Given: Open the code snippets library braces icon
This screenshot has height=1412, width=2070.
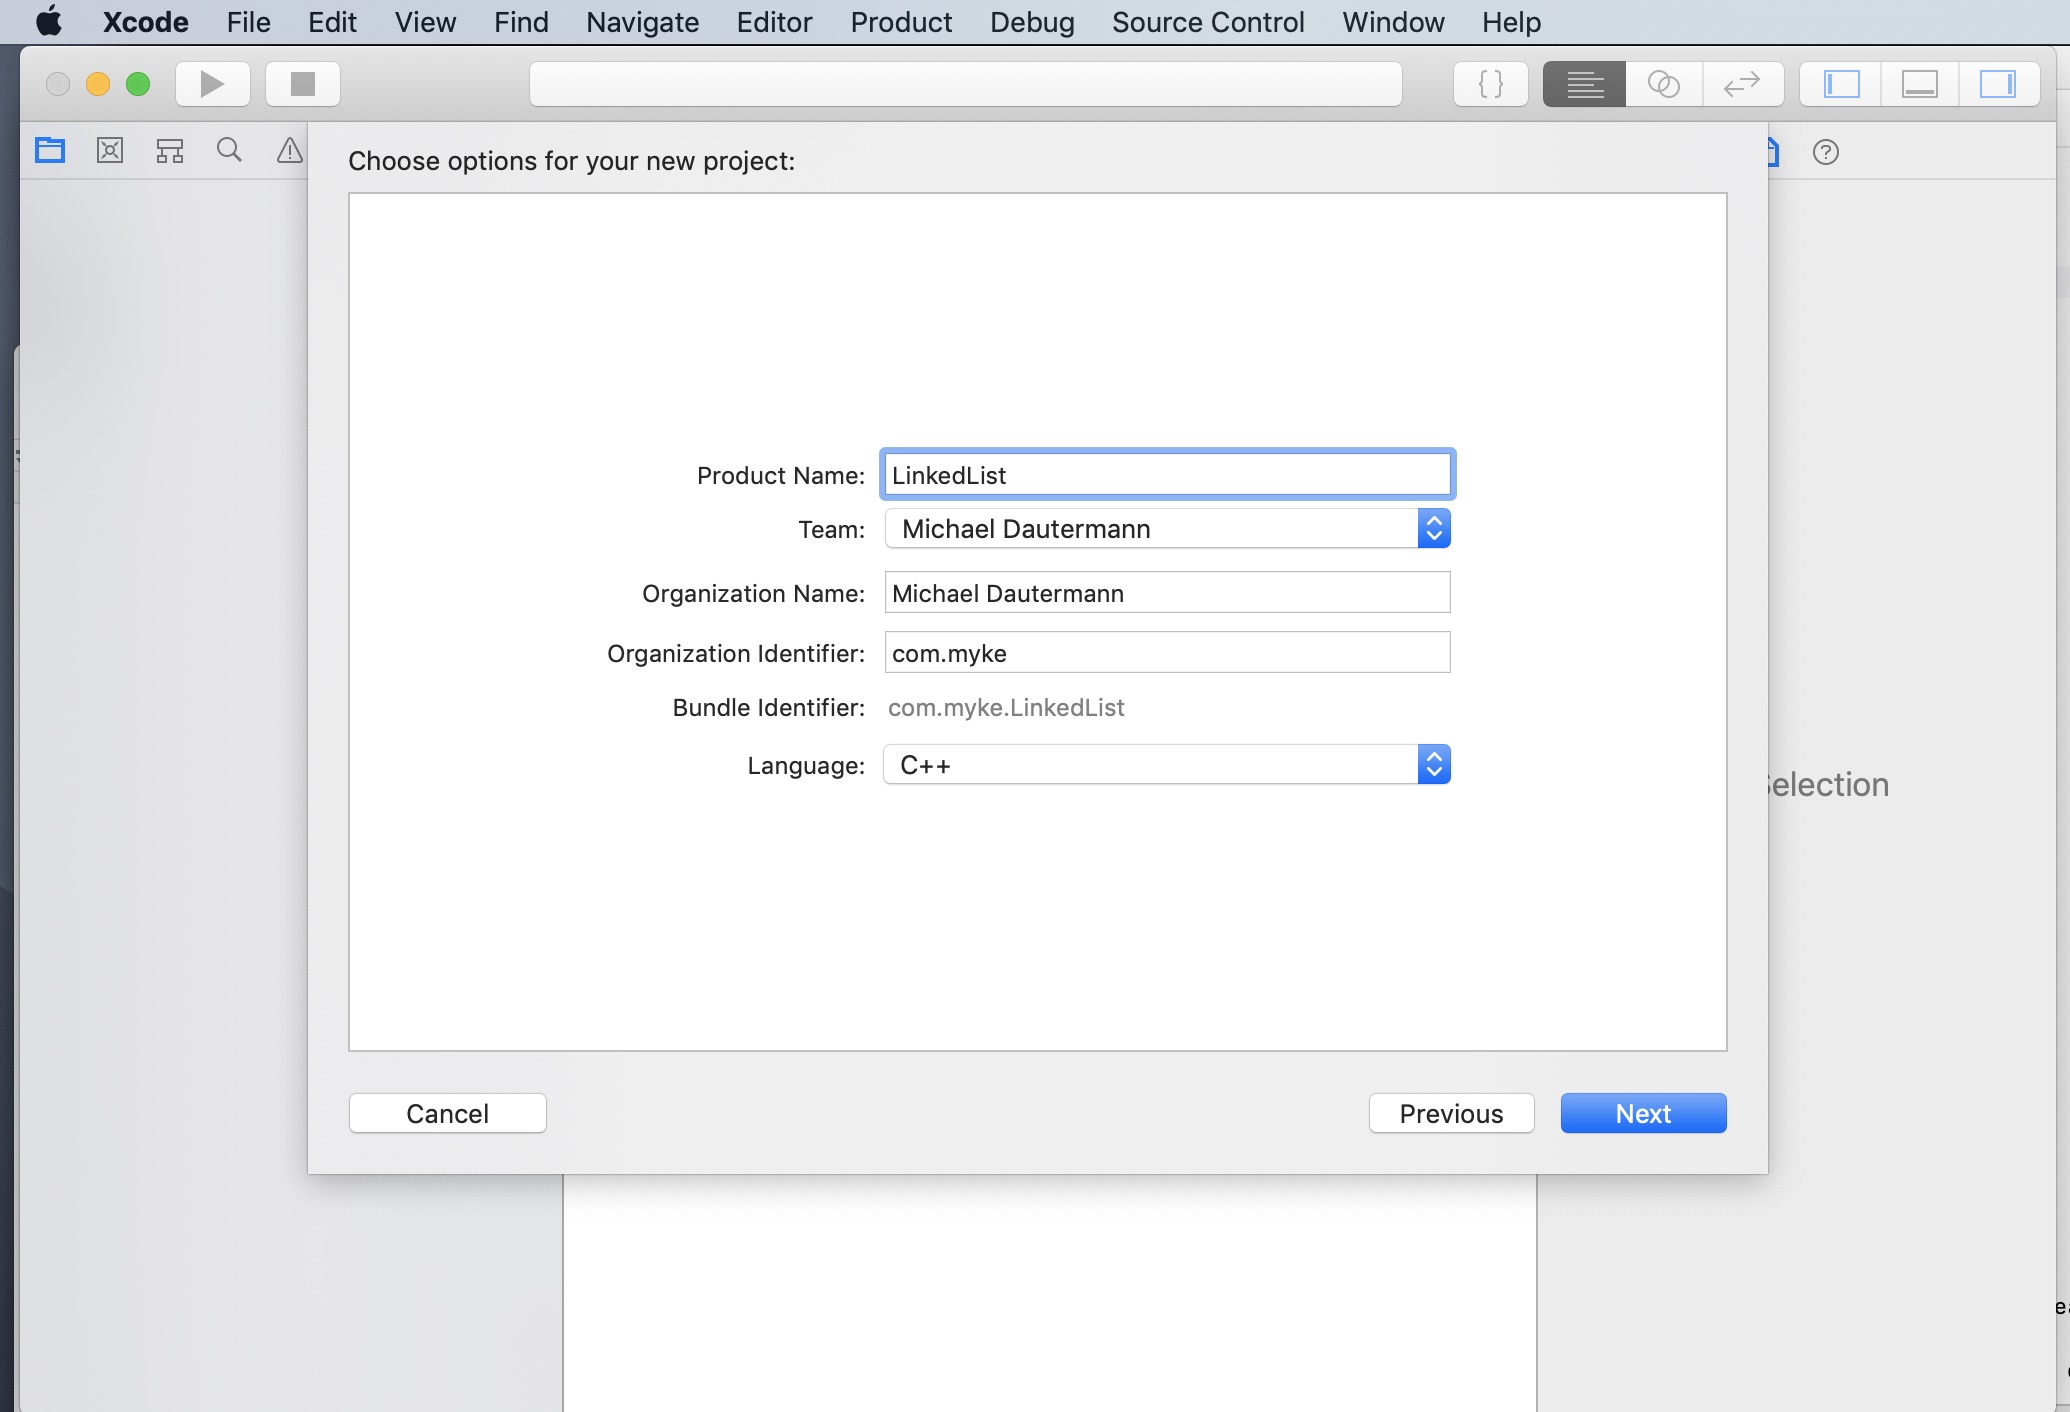Looking at the screenshot, I should pos(1490,84).
